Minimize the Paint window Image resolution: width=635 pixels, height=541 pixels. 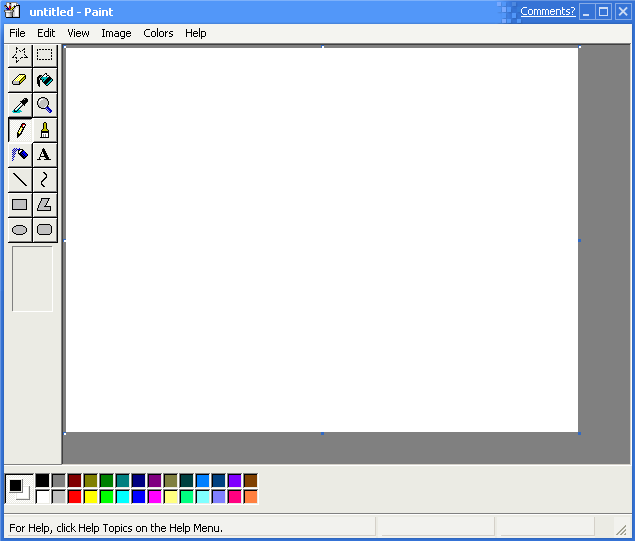[x=586, y=12]
